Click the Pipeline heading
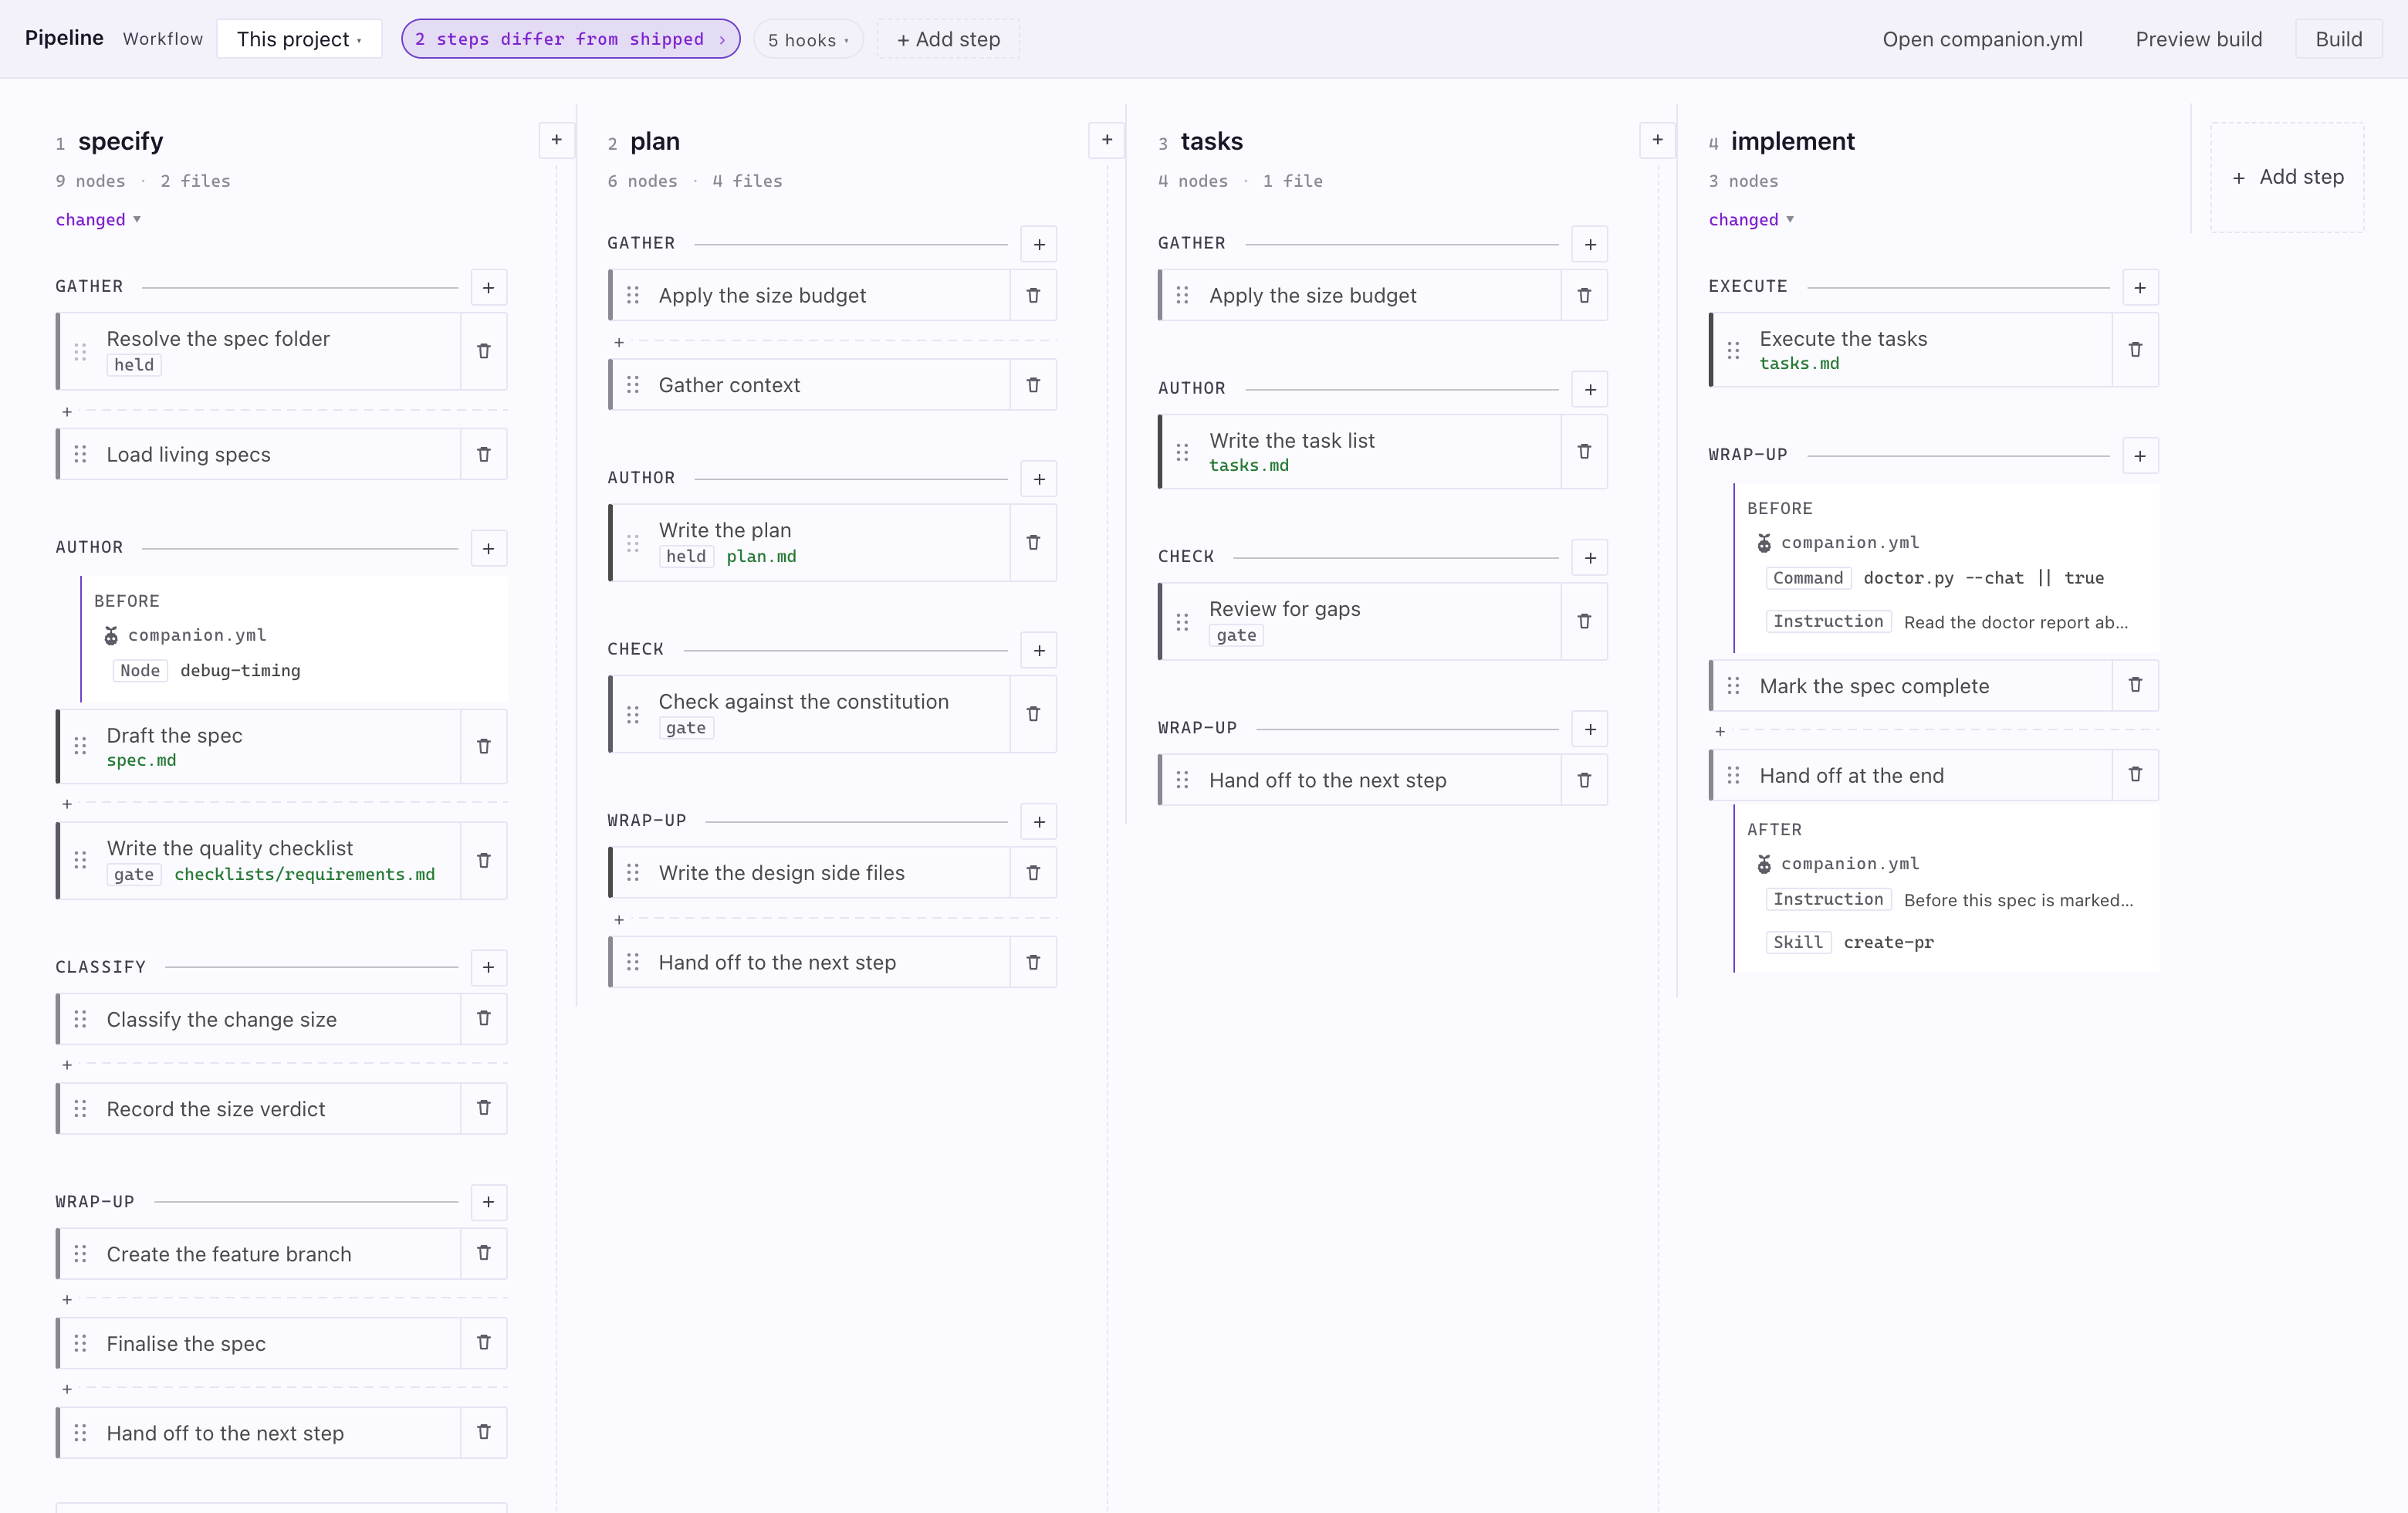 pyautogui.click(x=64, y=38)
